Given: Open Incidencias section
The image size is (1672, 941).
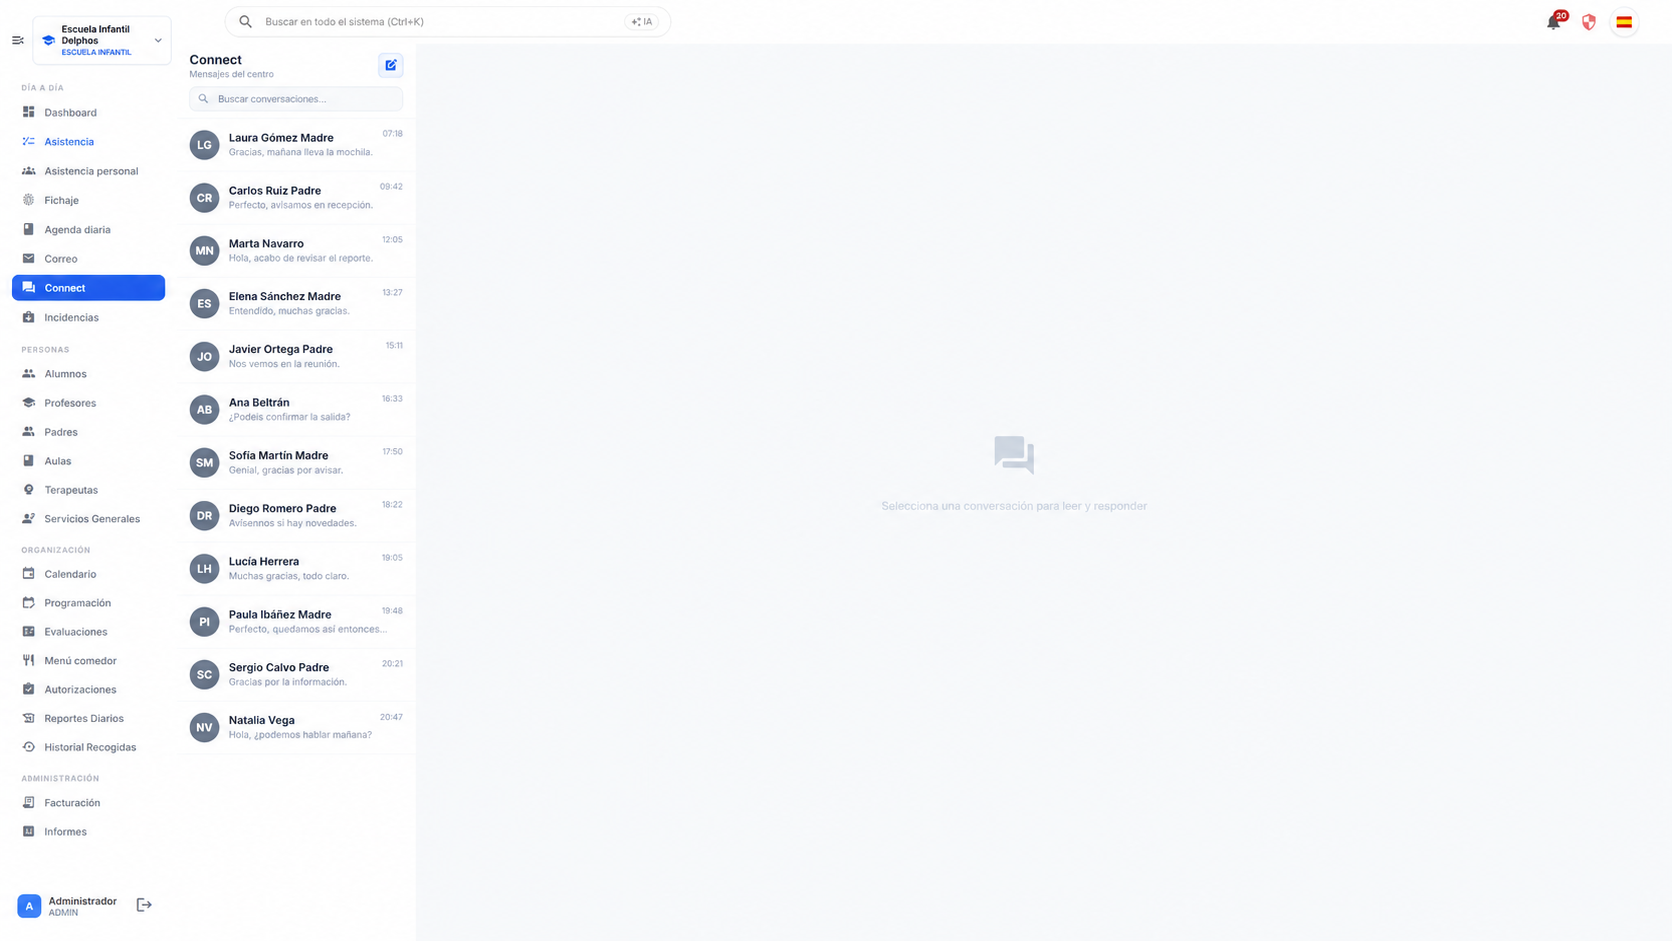Looking at the screenshot, I should click(x=88, y=318).
